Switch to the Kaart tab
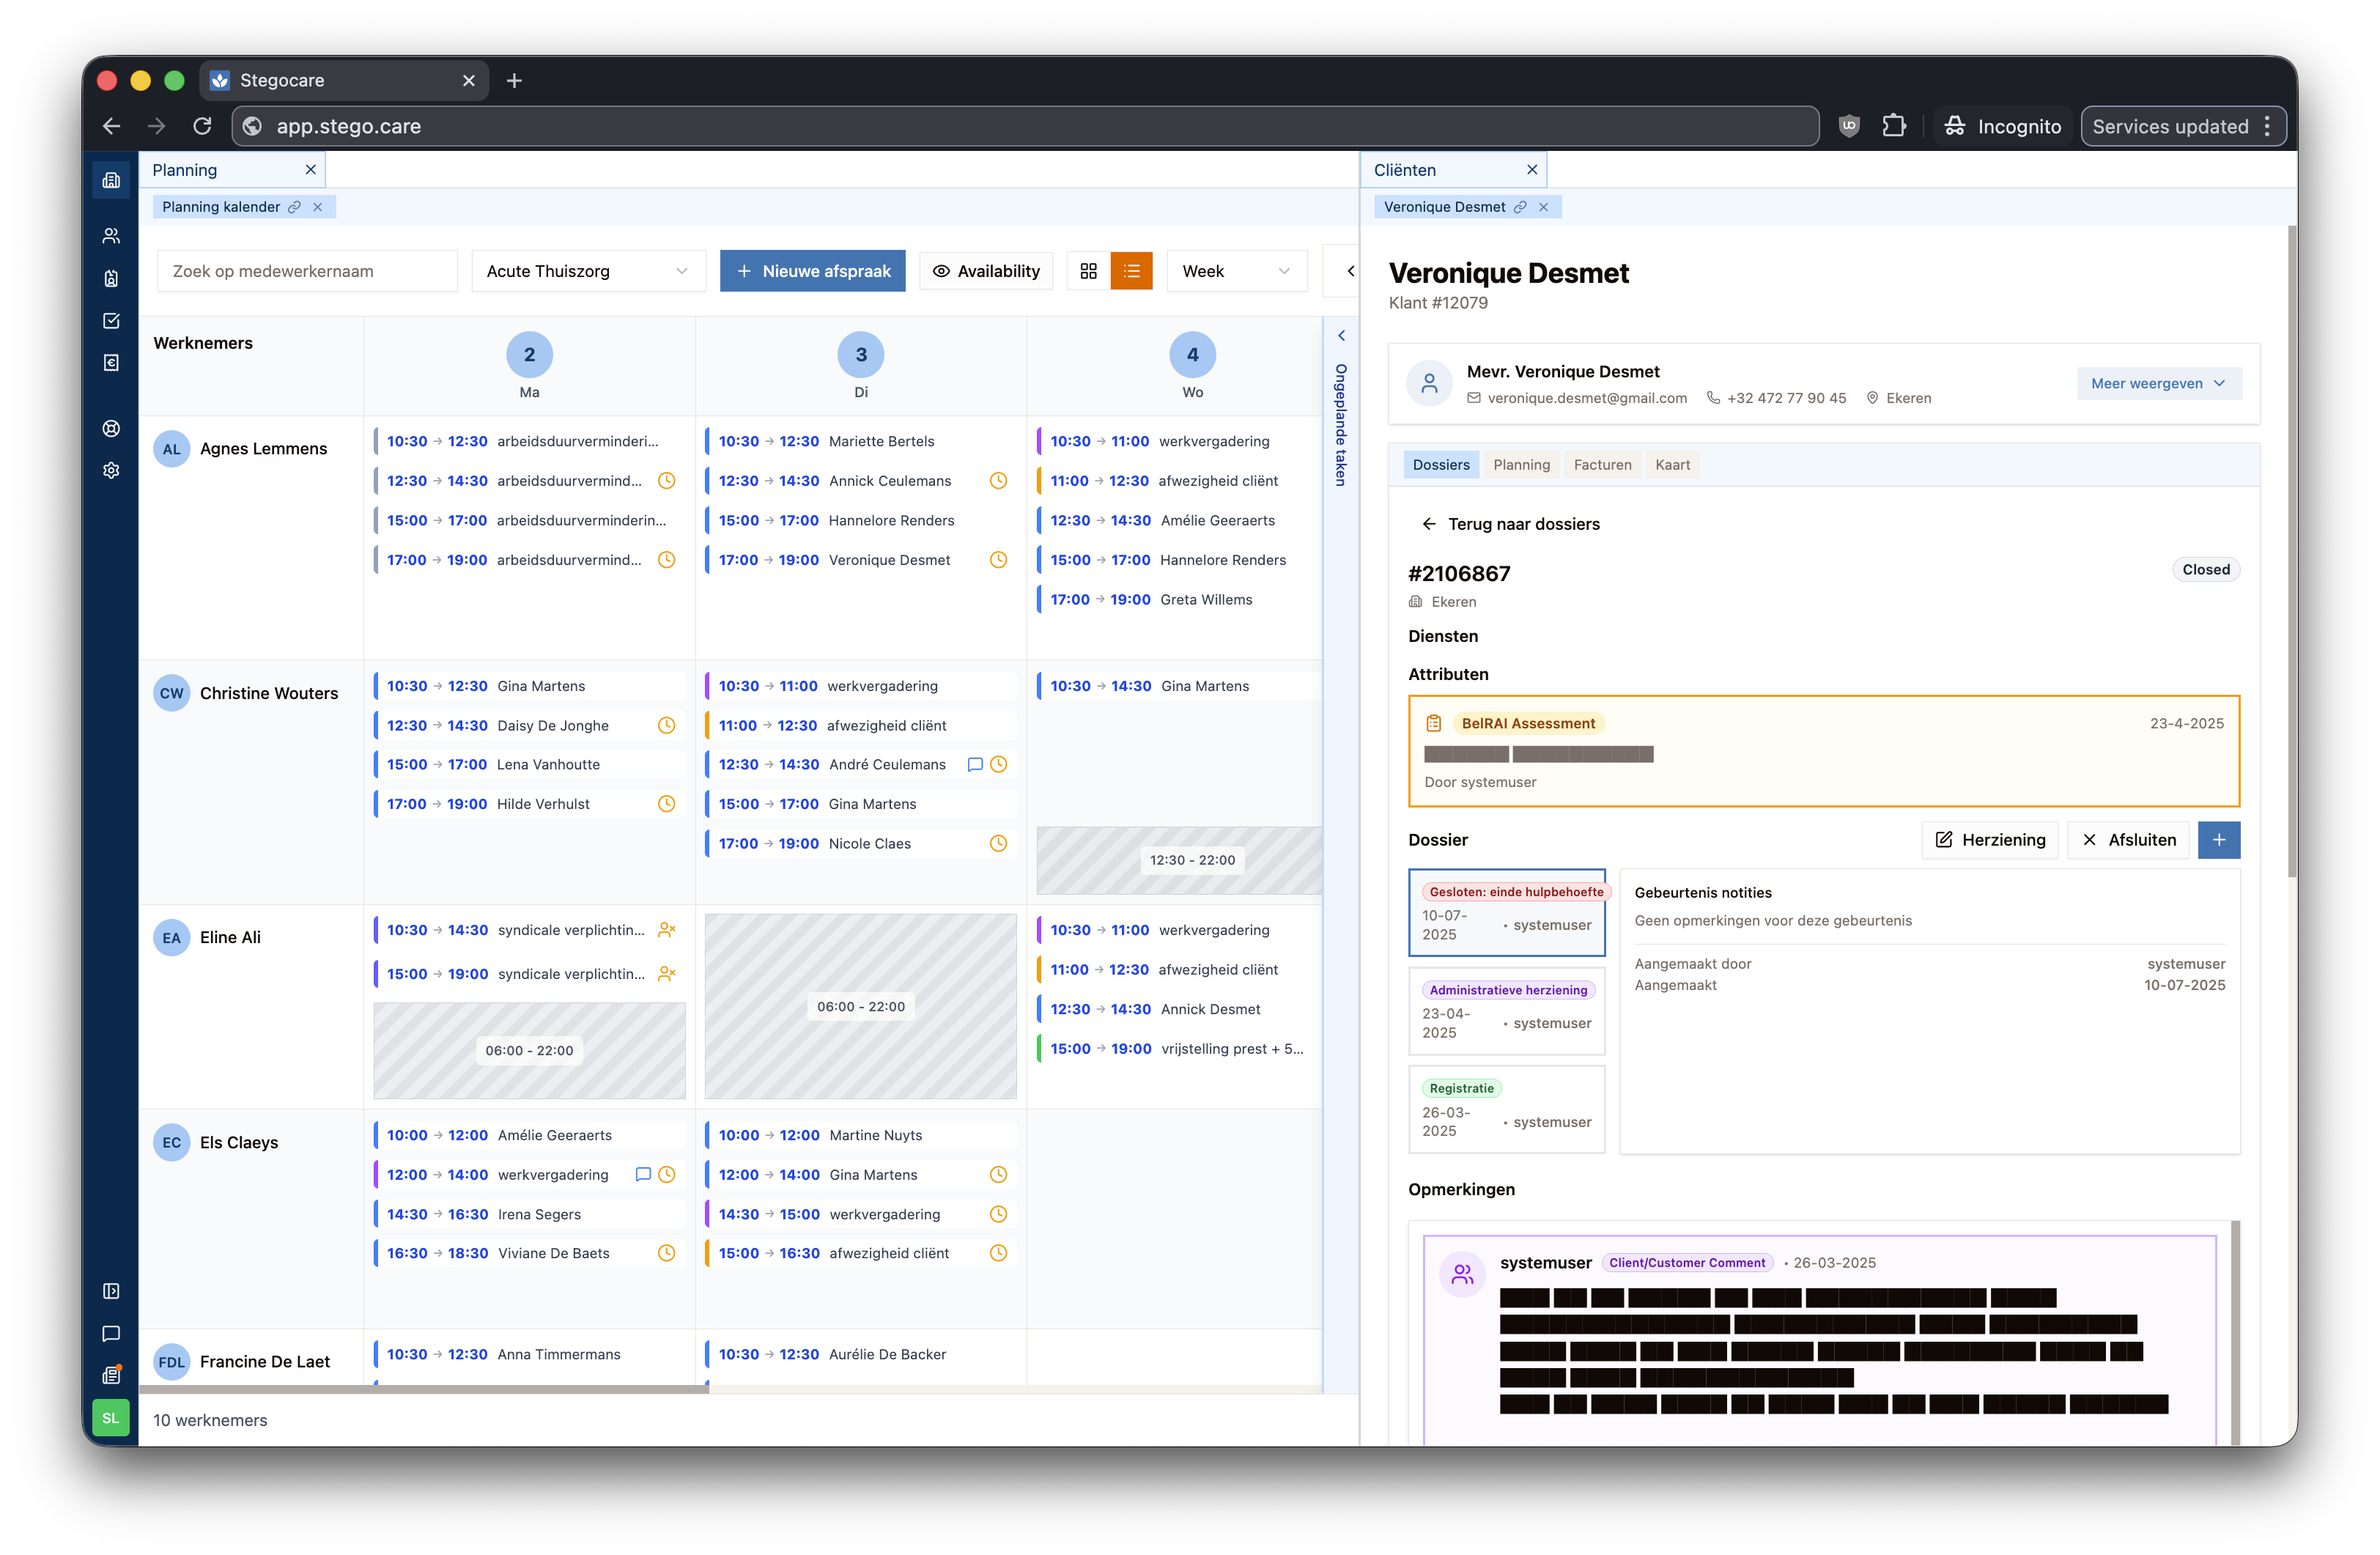 click(x=1672, y=464)
